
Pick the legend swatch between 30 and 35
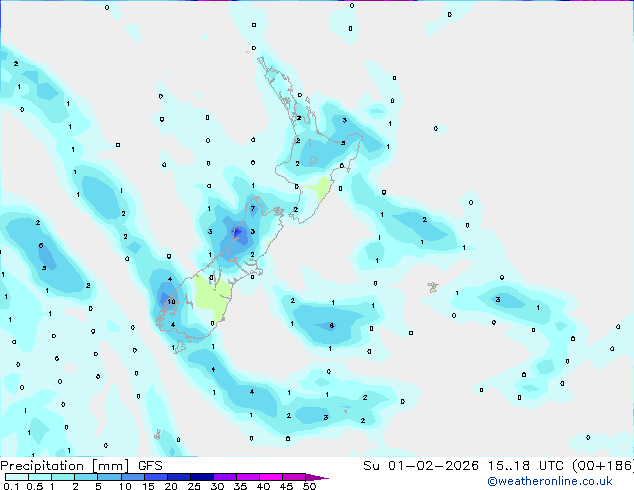click(224, 477)
